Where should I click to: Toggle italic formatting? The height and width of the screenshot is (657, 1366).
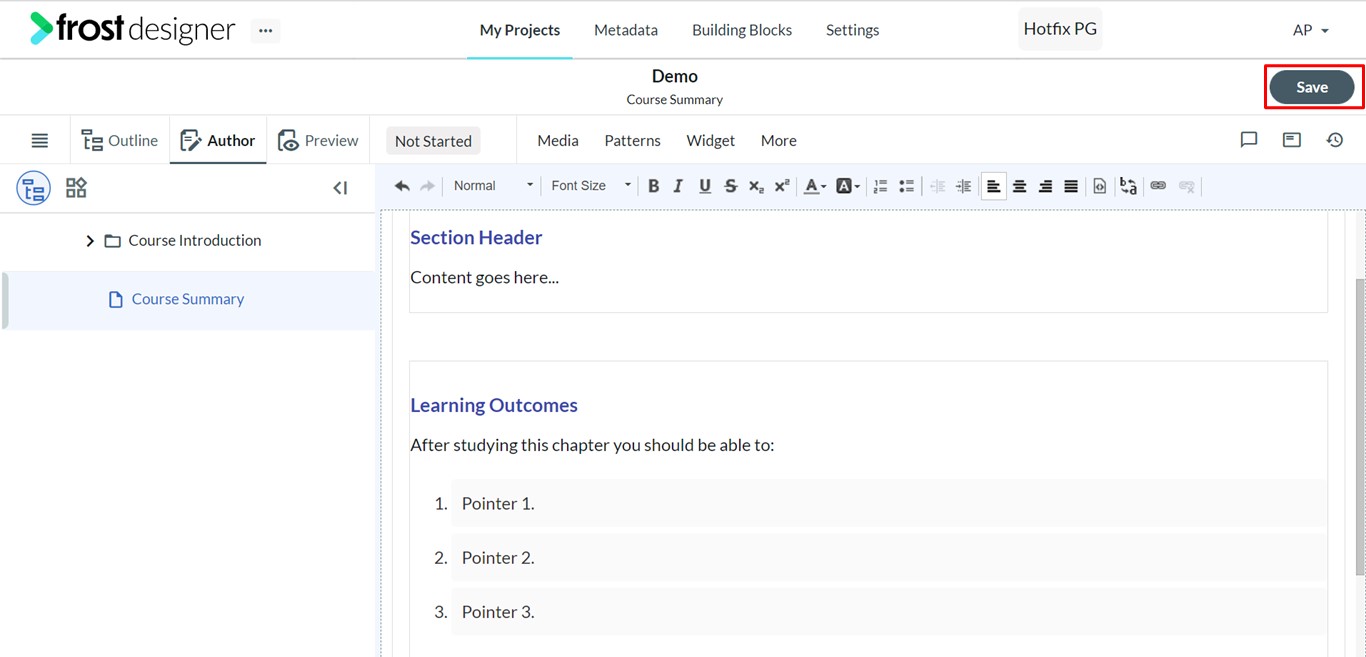pos(678,186)
